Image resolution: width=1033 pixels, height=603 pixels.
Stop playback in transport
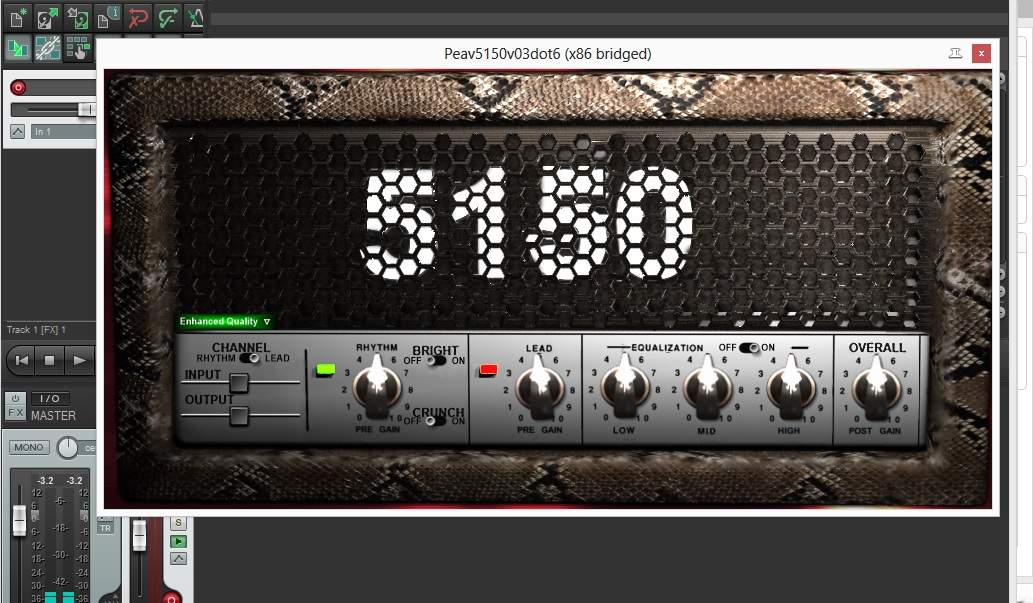tap(49, 360)
